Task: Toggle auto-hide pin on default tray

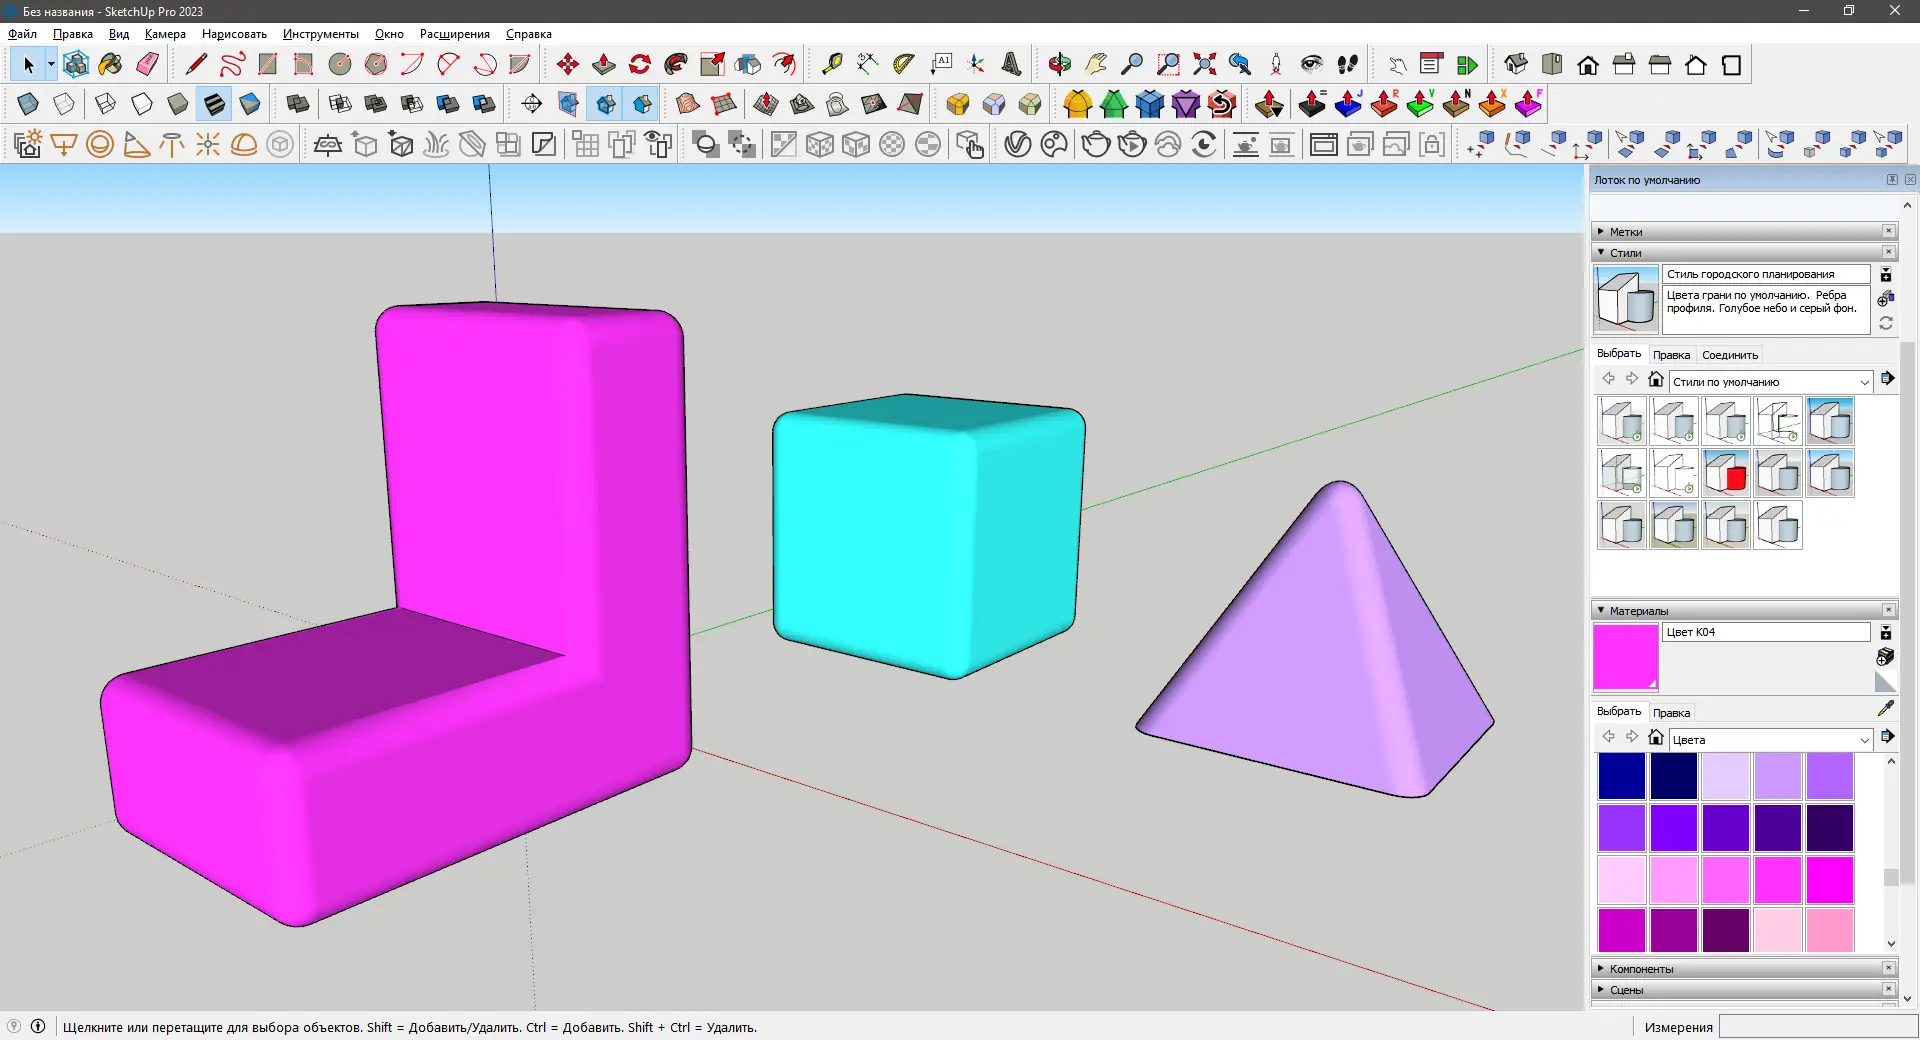Action: [x=1892, y=180]
